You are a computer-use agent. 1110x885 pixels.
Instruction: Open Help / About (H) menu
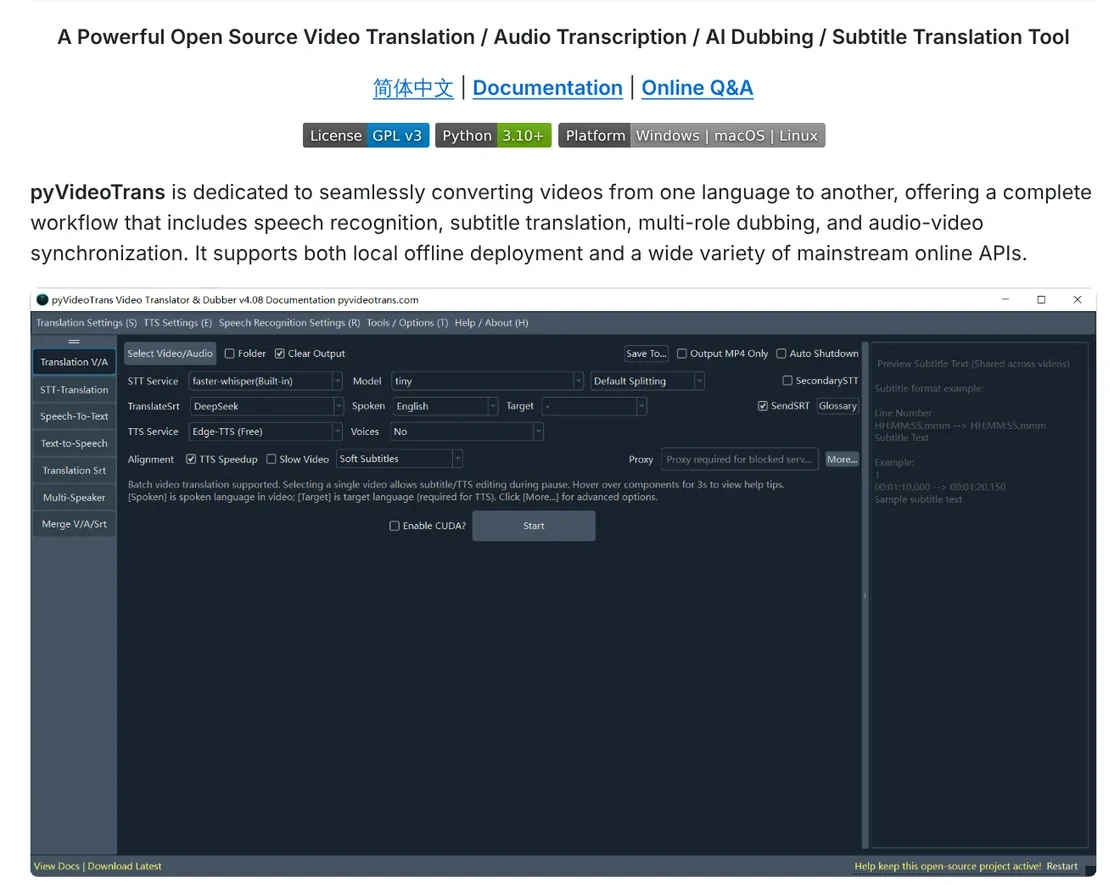tap(491, 323)
